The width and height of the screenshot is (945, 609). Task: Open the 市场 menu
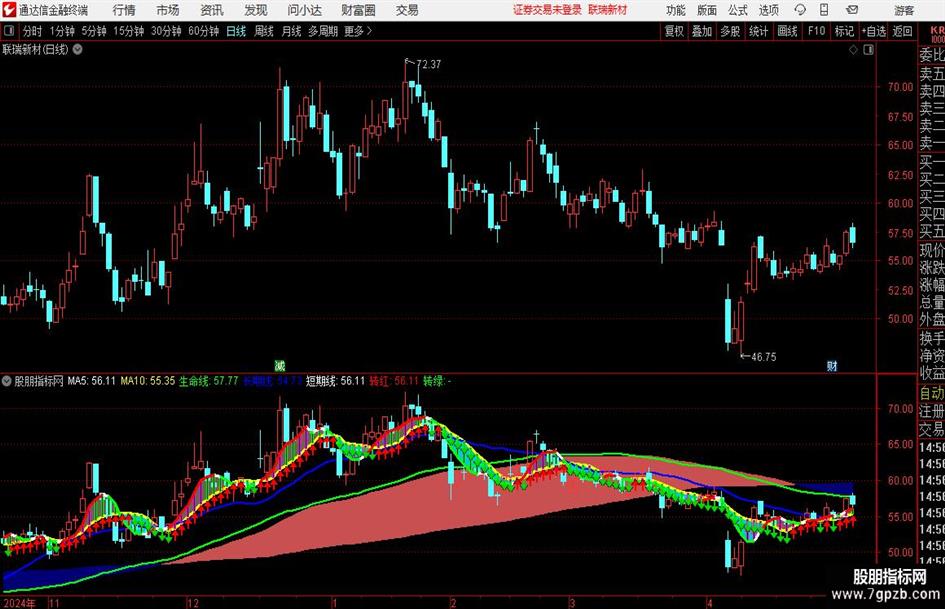click(168, 10)
